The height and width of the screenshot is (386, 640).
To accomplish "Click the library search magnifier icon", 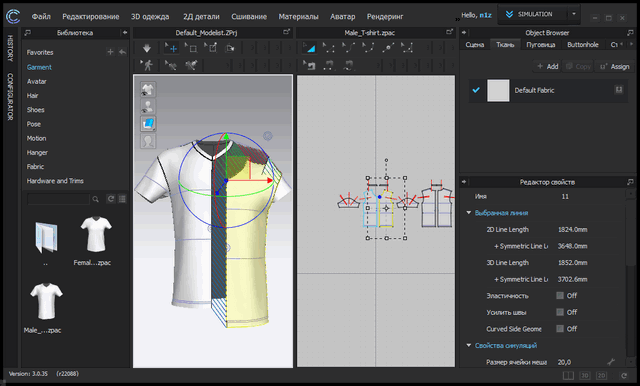I will click(96, 199).
